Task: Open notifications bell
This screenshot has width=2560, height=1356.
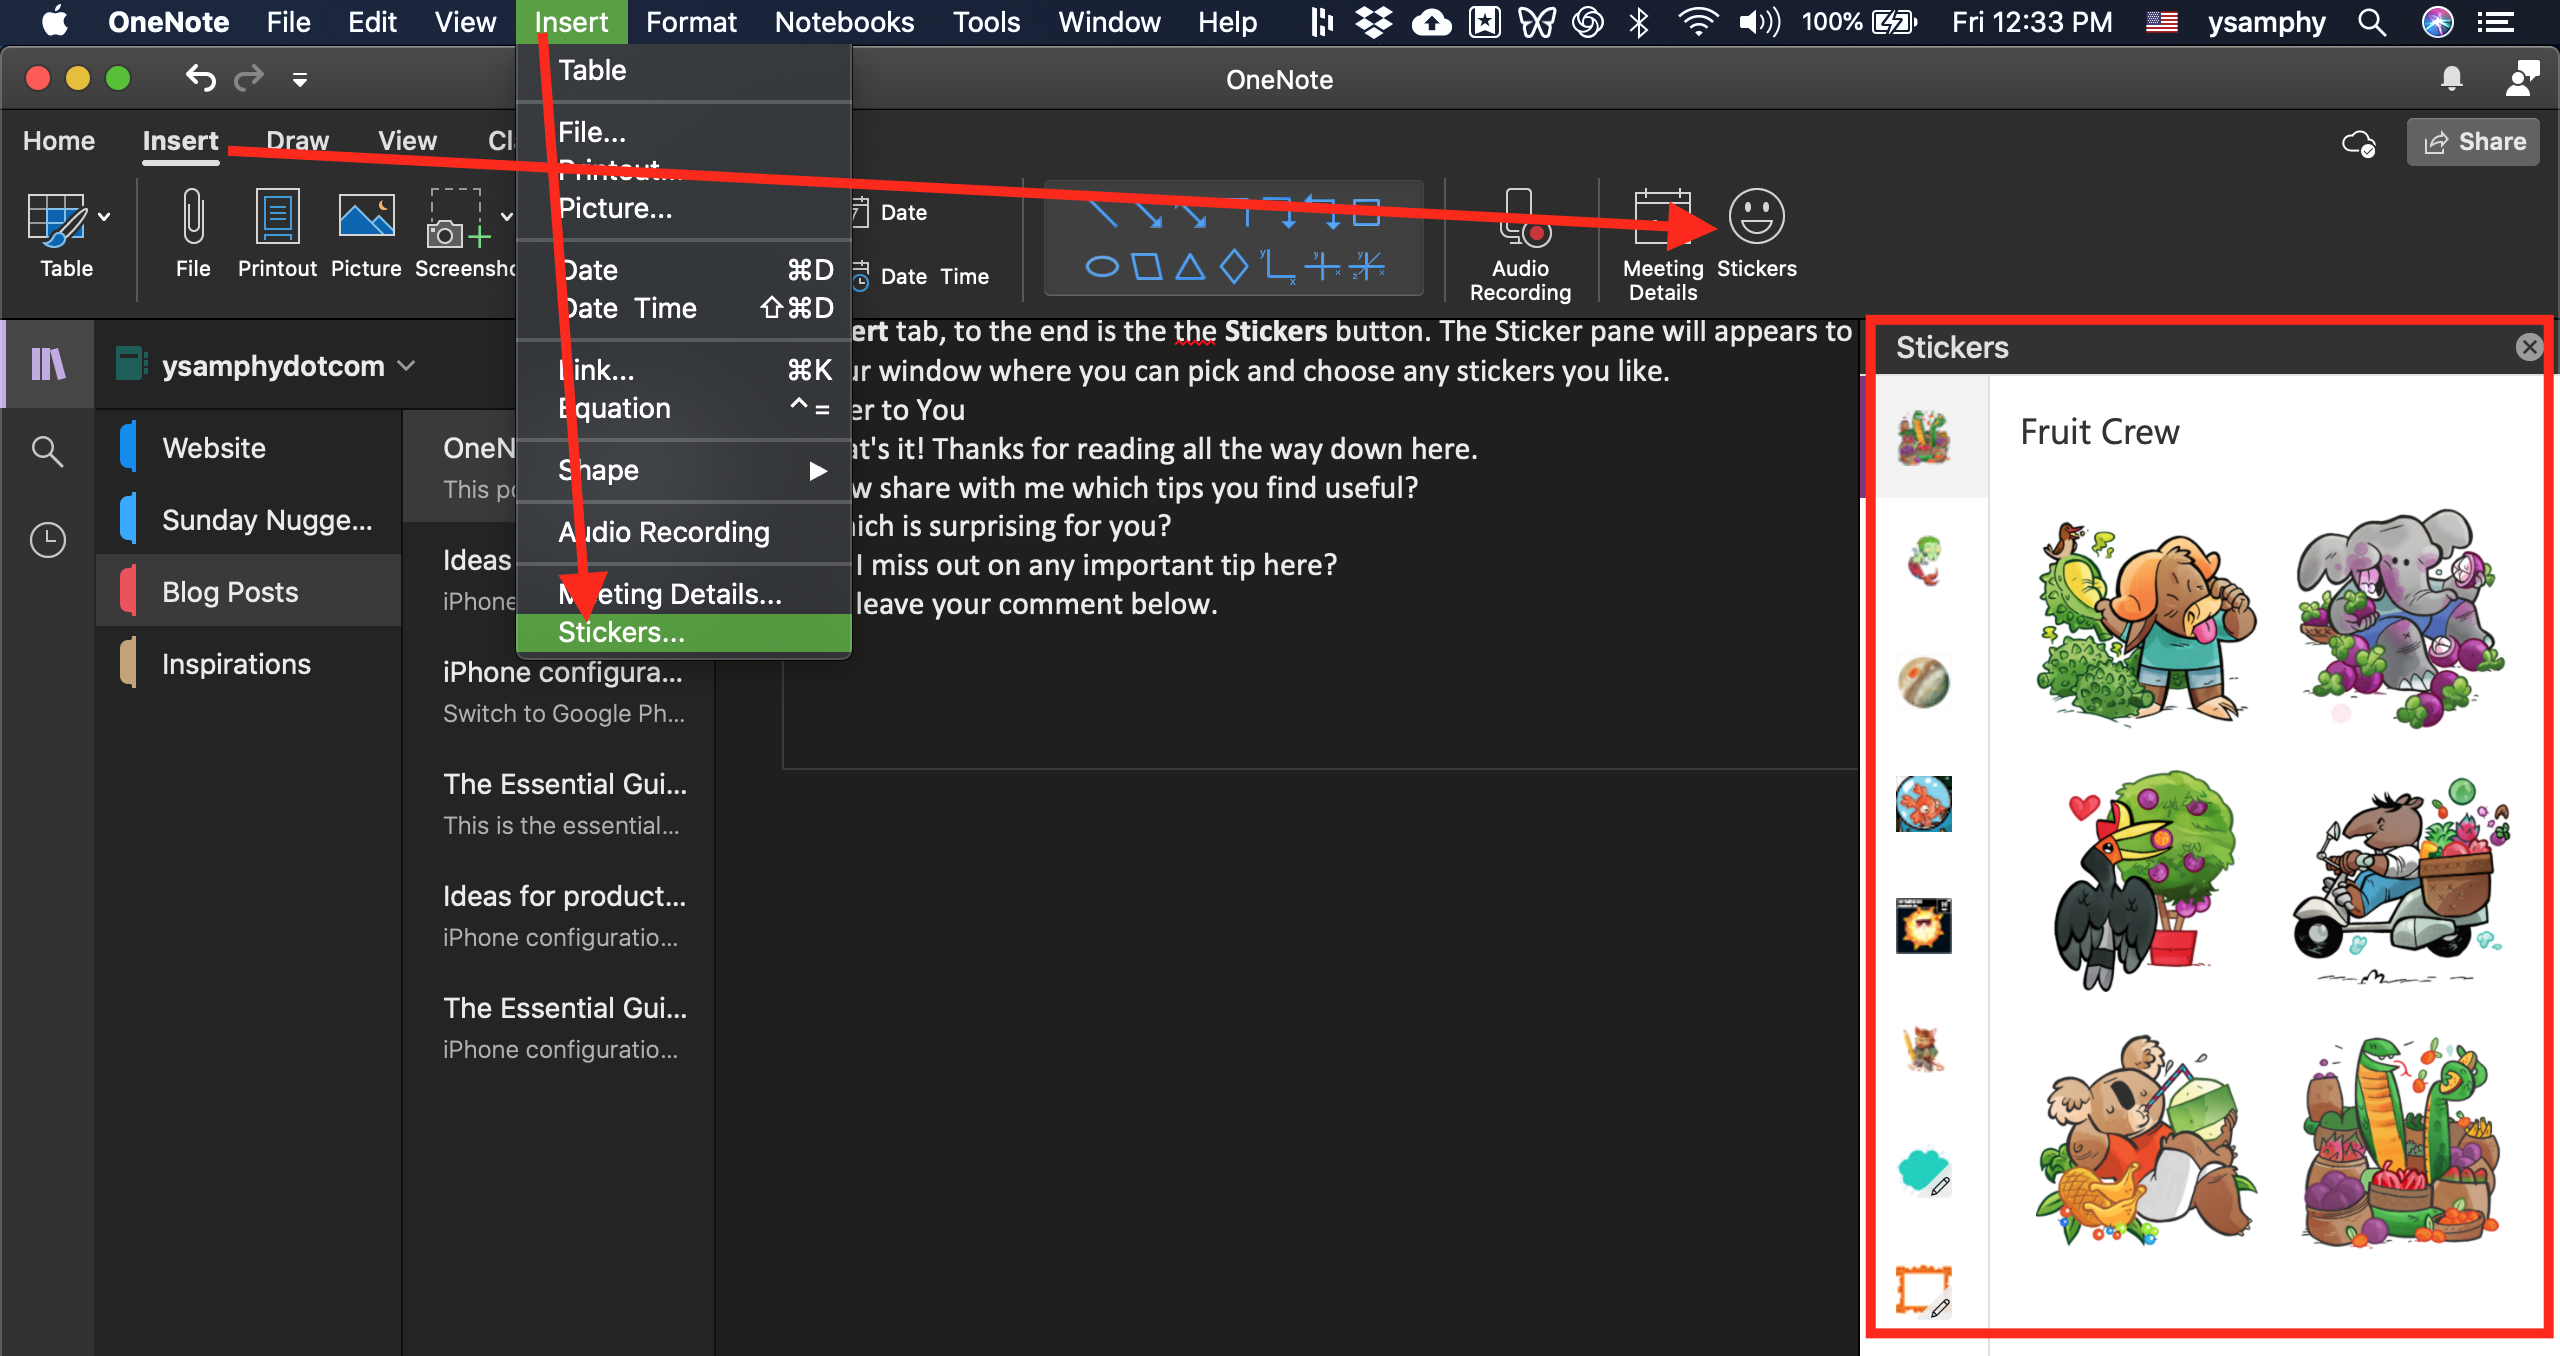Action: (2451, 78)
